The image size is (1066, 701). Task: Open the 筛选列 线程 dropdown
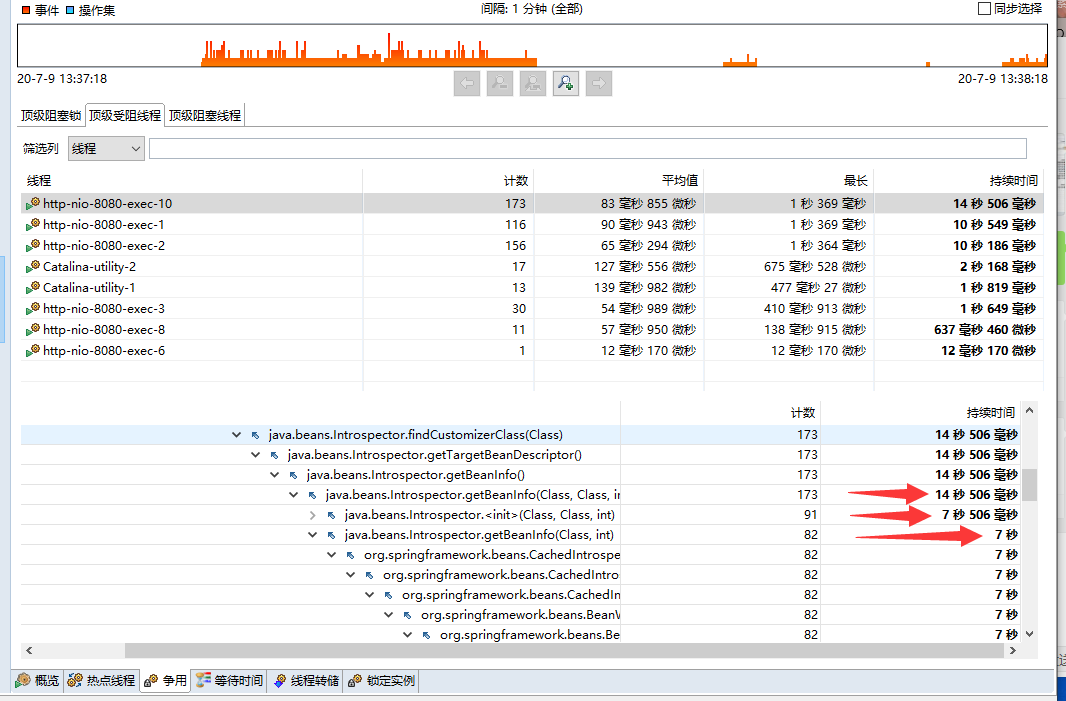[106, 148]
